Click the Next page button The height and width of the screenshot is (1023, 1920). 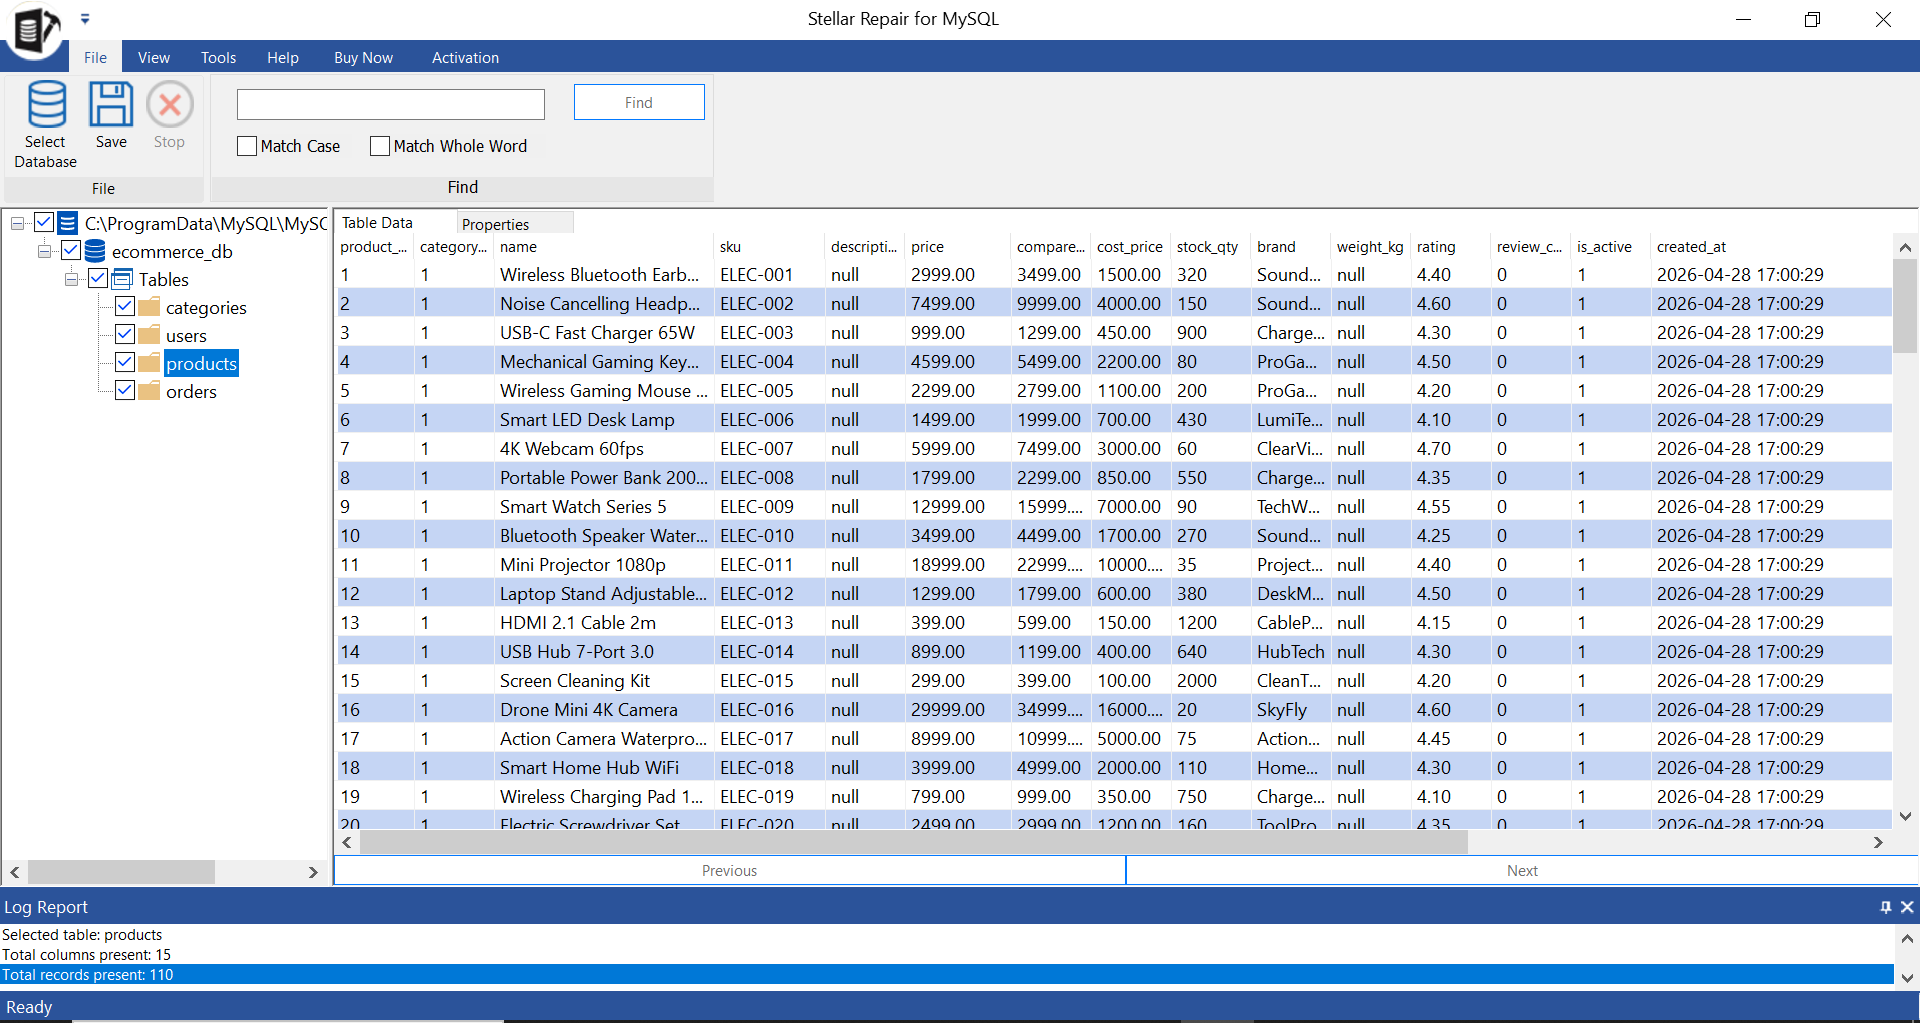coord(1522,870)
